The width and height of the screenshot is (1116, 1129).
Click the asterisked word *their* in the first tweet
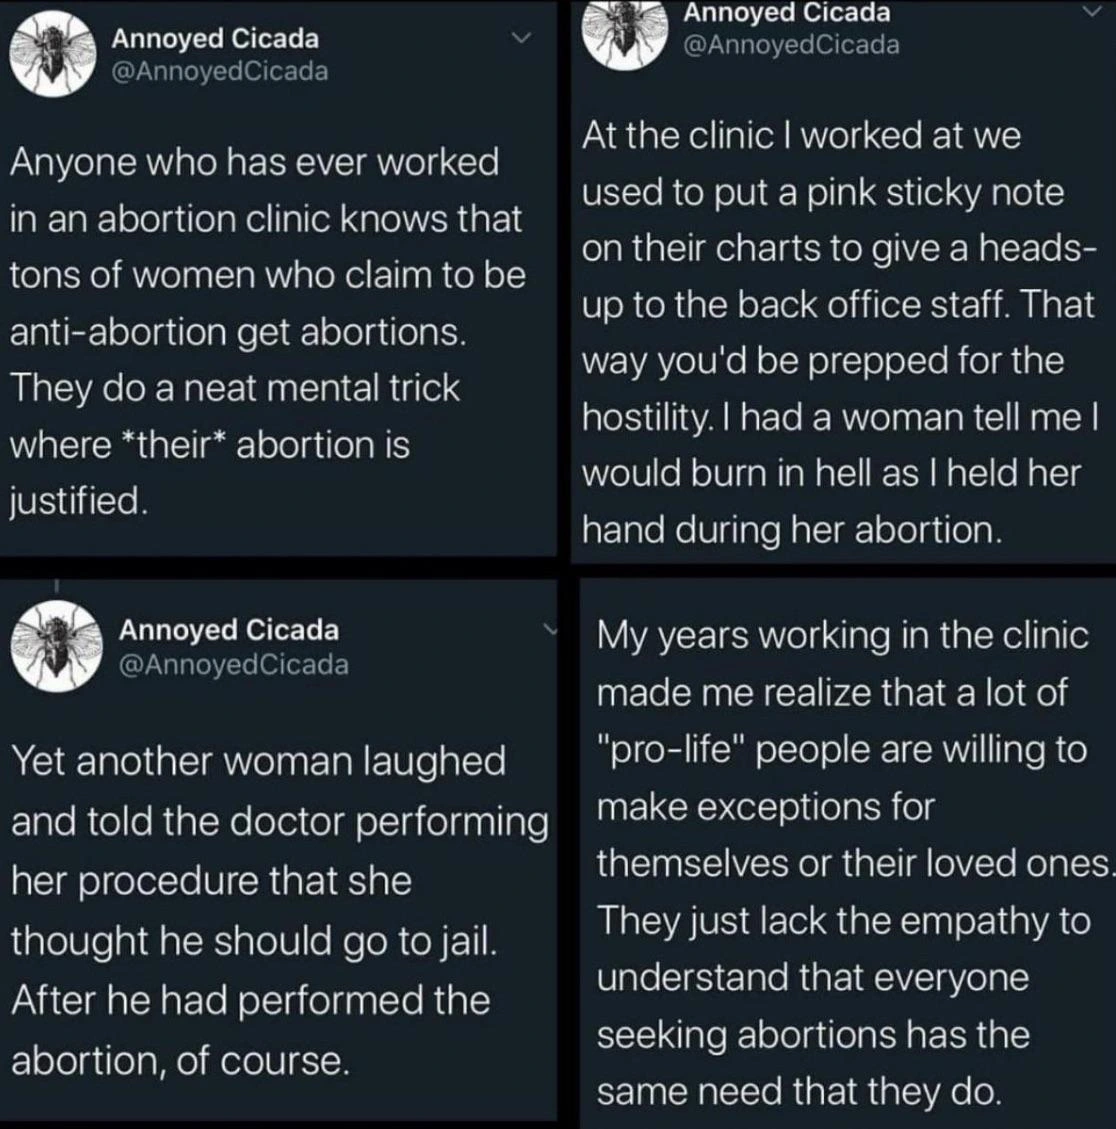[174, 445]
